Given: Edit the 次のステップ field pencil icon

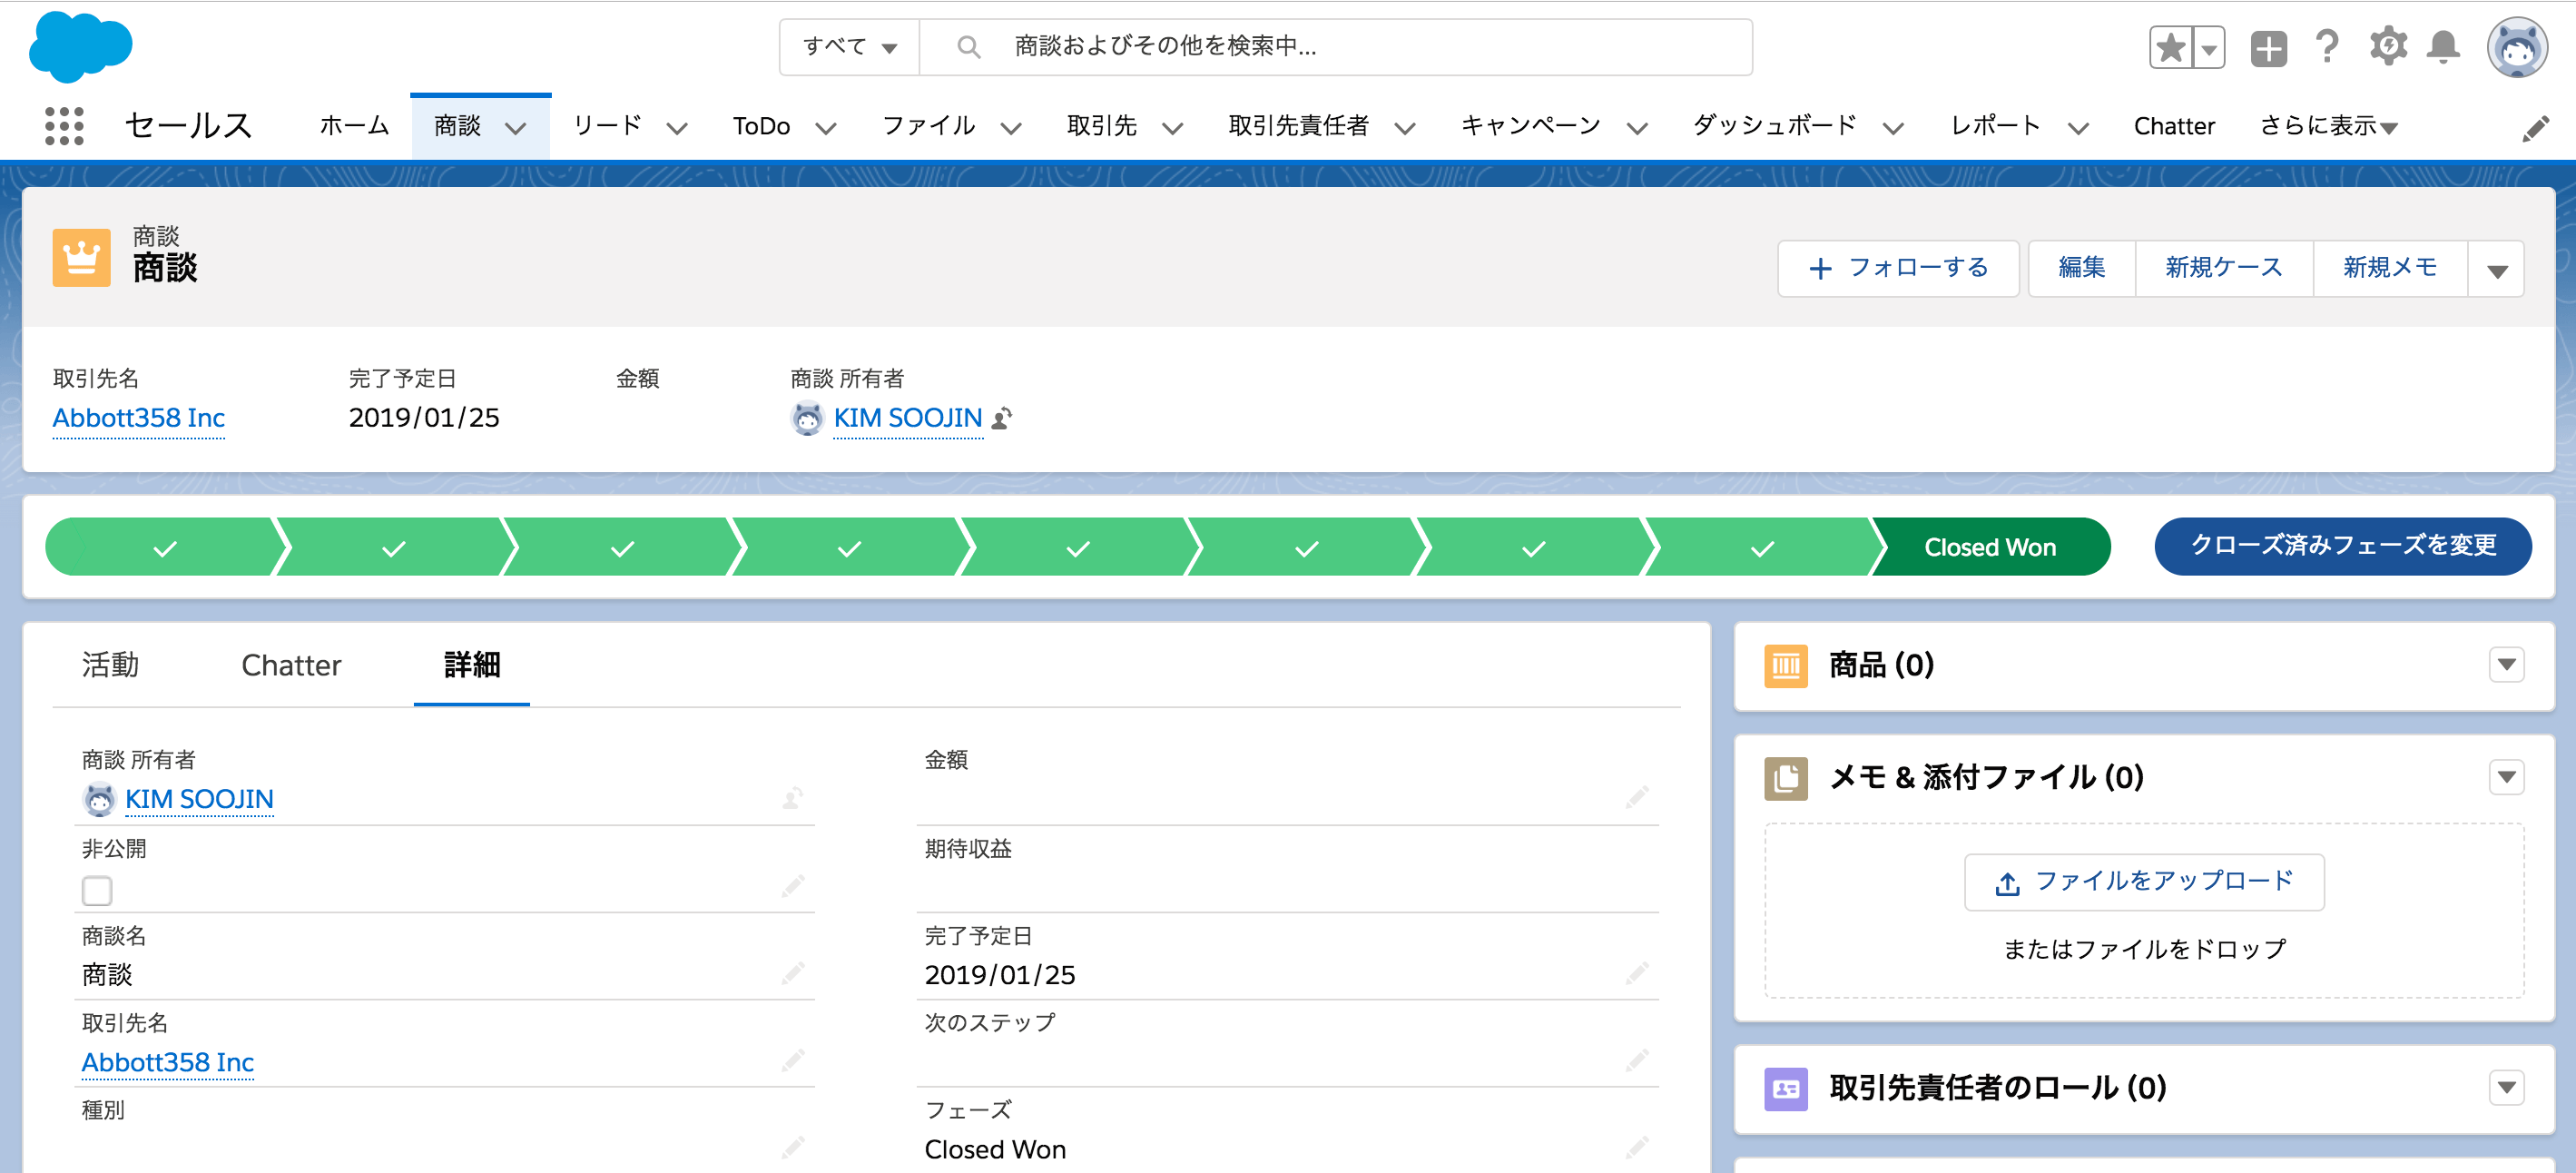Looking at the screenshot, I should click(1637, 1060).
